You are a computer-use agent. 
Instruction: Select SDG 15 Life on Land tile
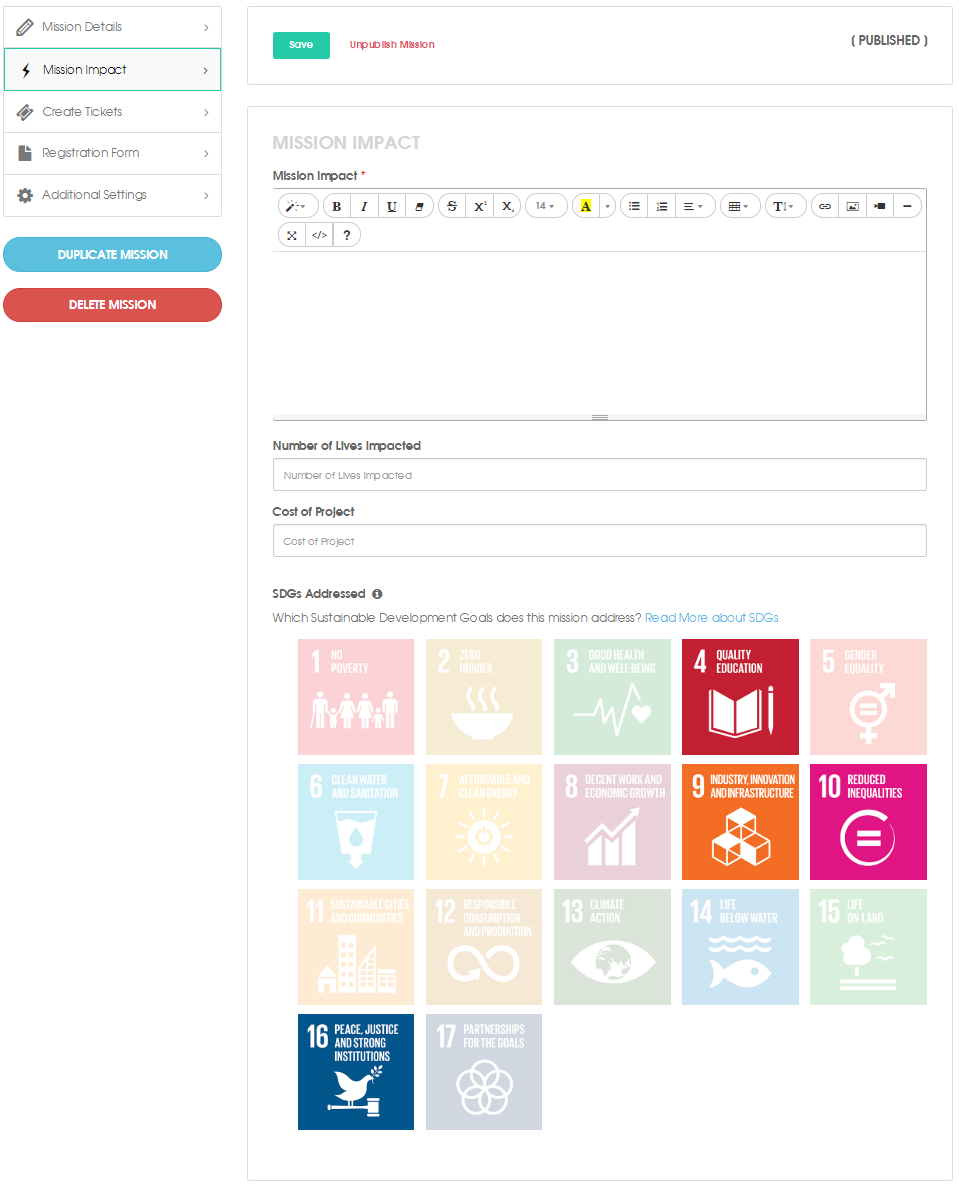[868, 947]
